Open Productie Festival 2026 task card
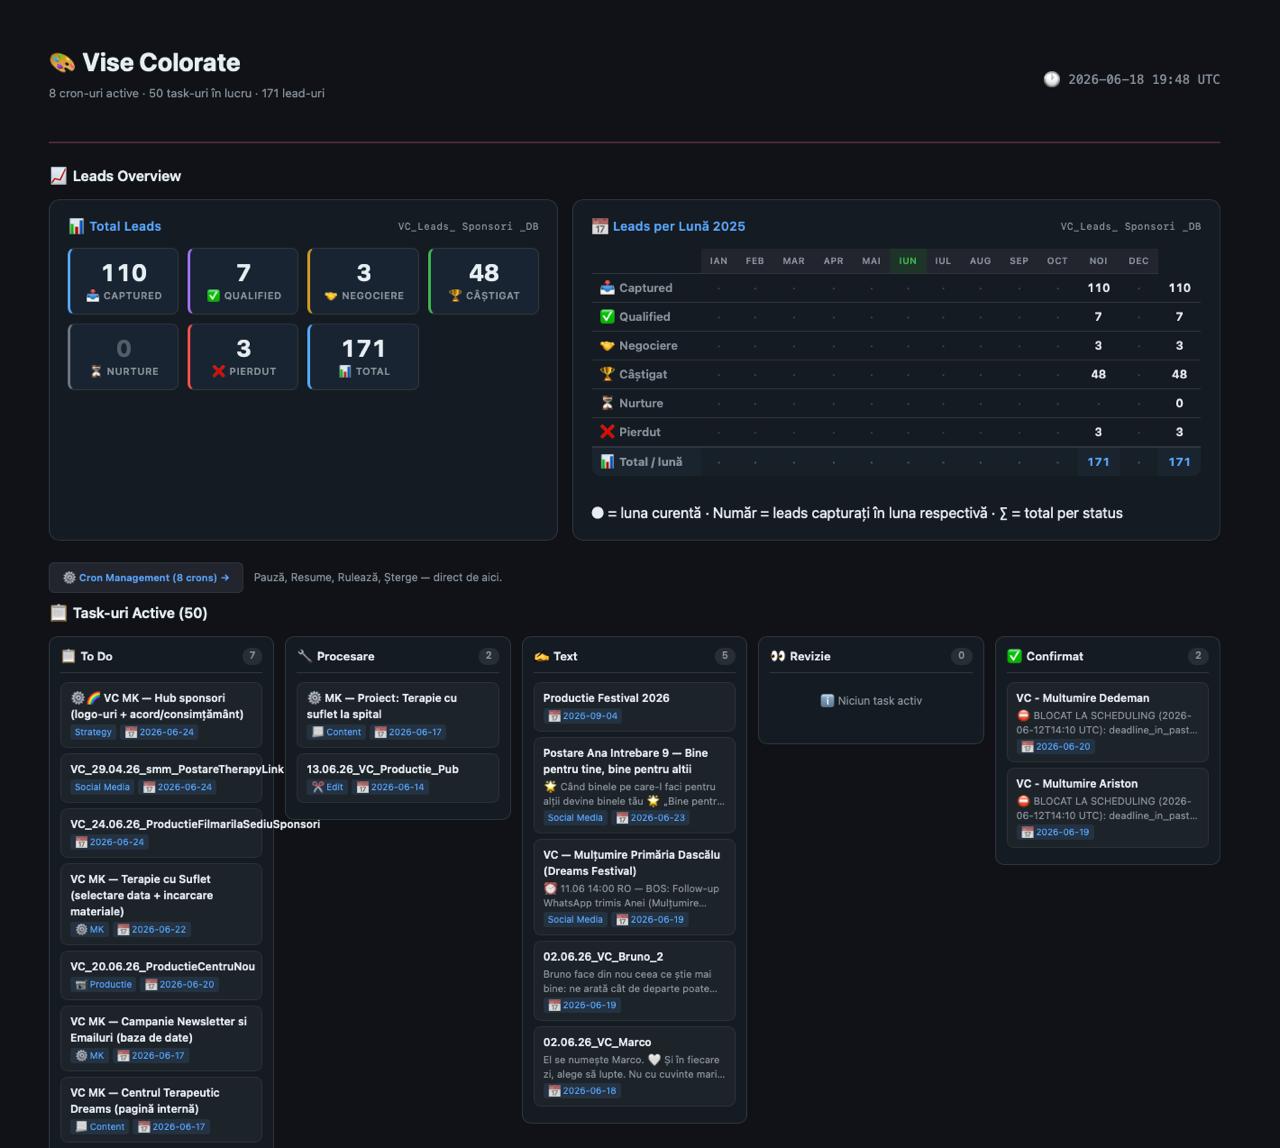 pos(634,707)
